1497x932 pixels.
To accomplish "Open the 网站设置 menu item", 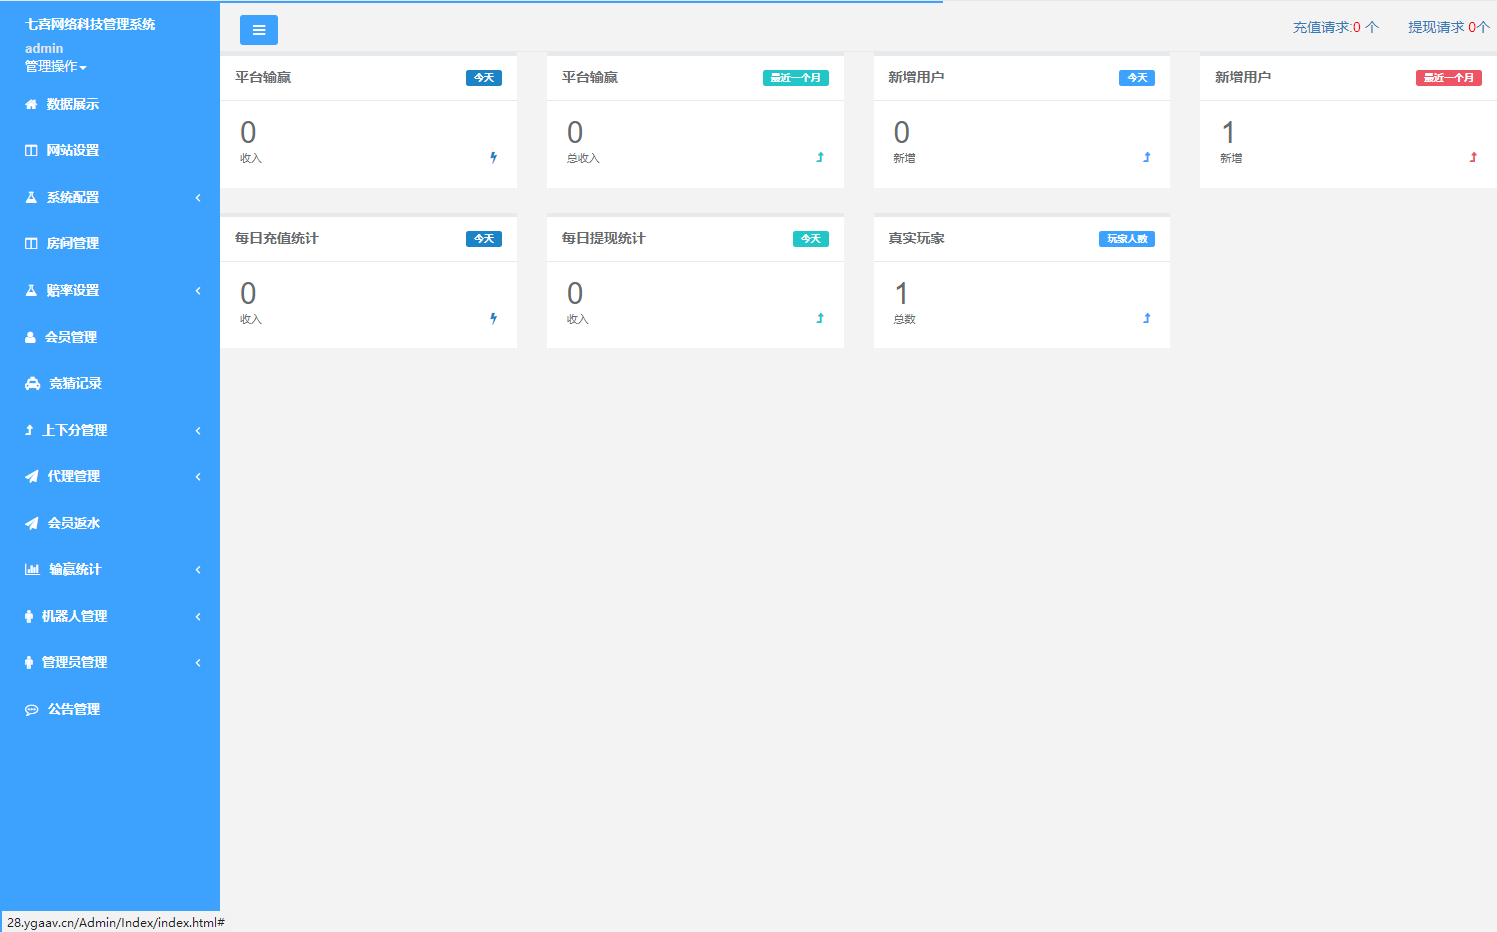I will (x=72, y=151).
